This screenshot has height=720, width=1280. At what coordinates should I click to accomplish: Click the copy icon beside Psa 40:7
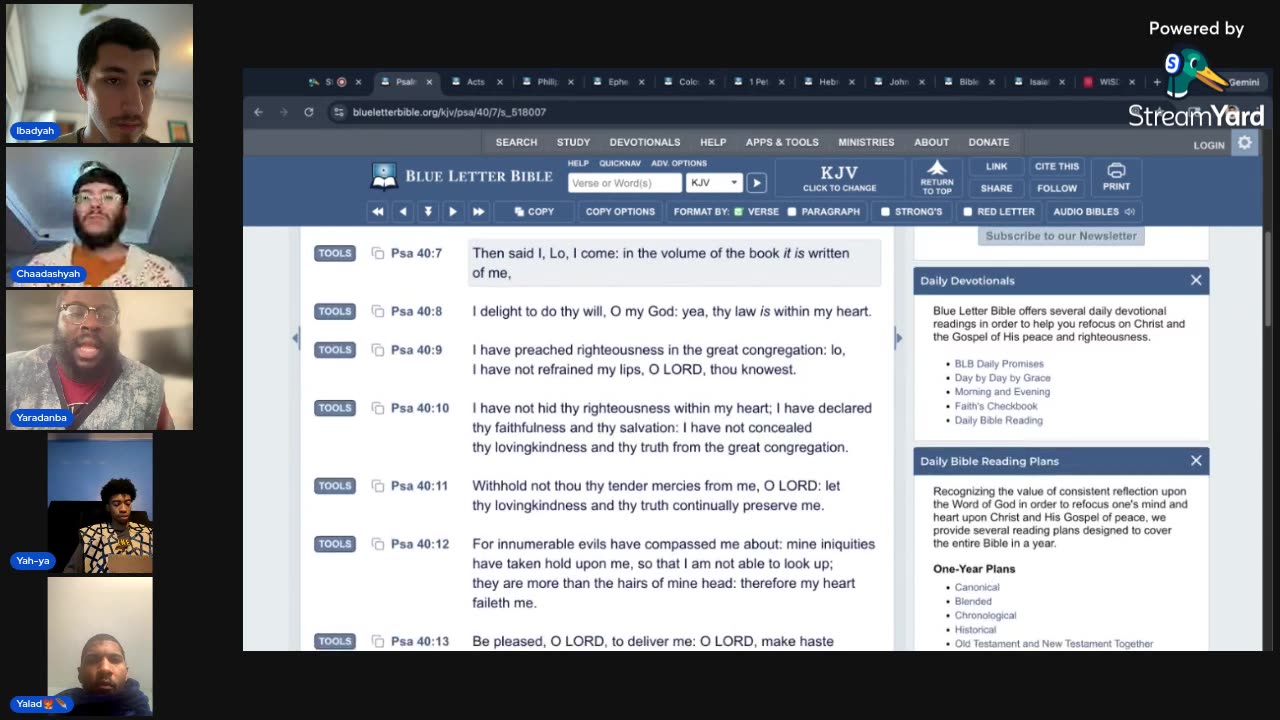pyautogui.click(x=378, y=253)
